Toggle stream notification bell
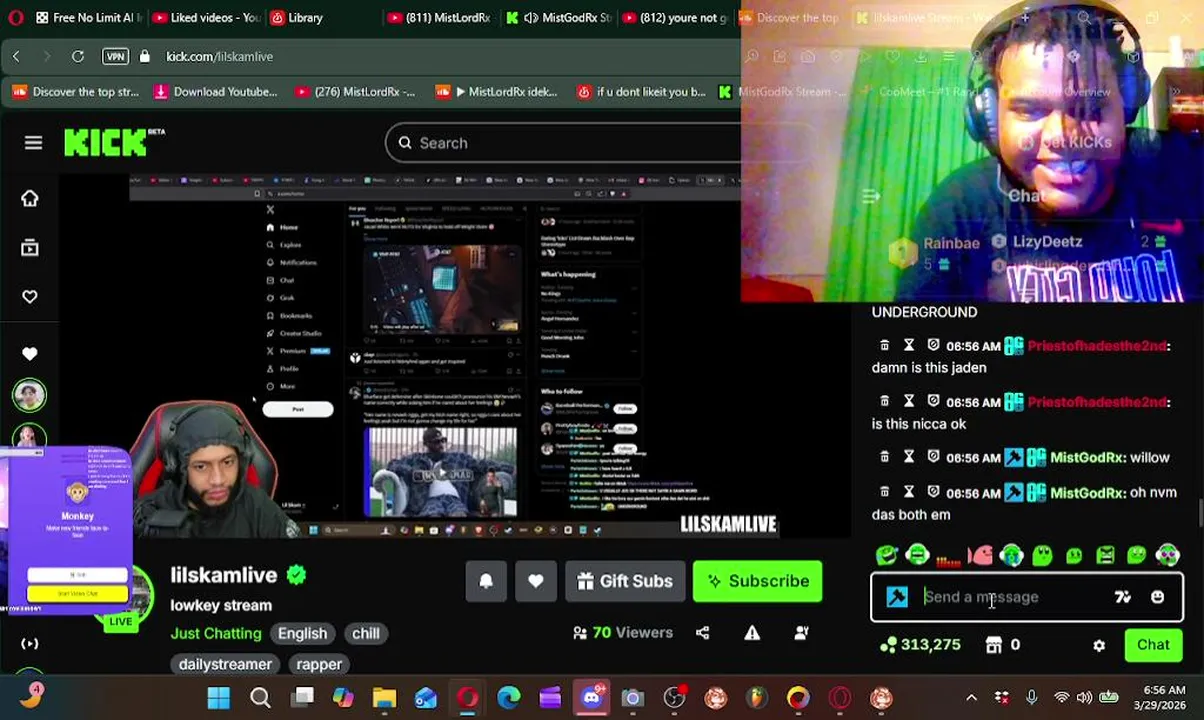Viewport: 1204px width, 720px height. pos(486,581)
